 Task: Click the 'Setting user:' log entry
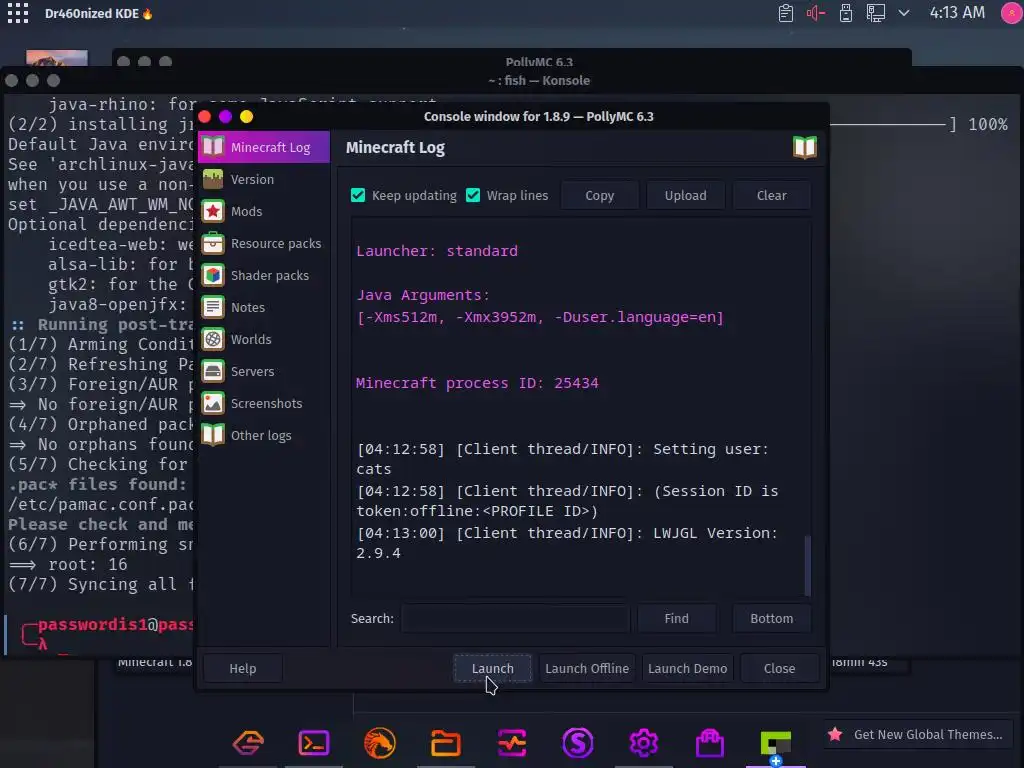click(563, 458)
